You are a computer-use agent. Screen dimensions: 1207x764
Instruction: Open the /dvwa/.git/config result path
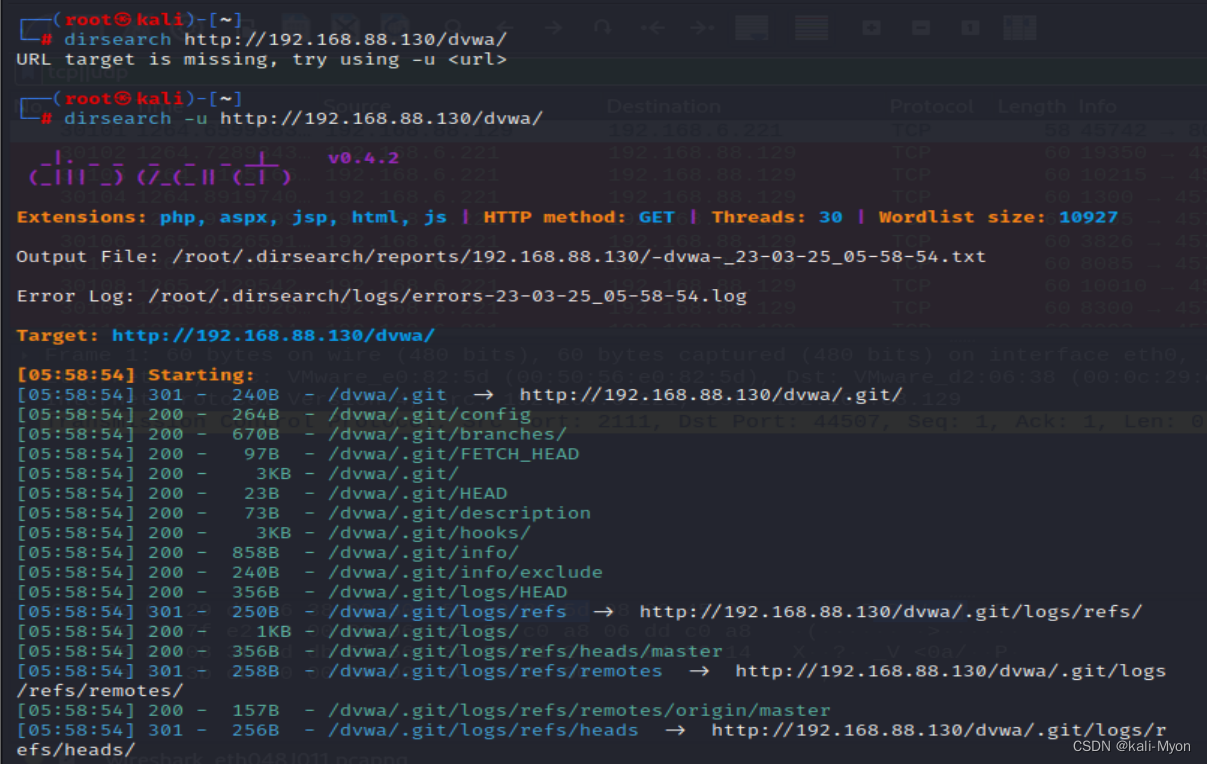(x=429, y=414)
